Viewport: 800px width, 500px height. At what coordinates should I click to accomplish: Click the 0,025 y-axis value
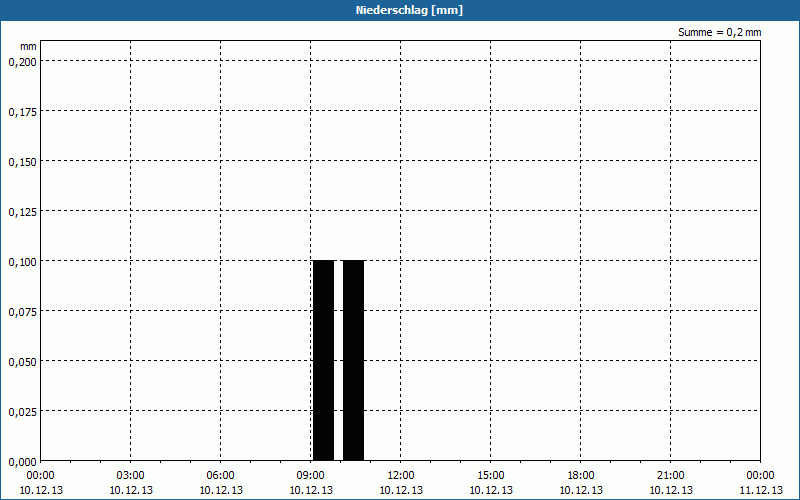22,411
